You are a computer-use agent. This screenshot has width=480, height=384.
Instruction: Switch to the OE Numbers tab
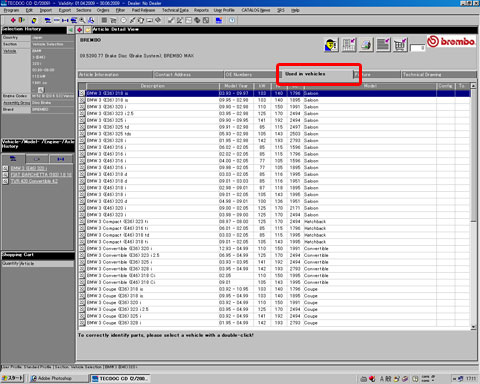251,75
